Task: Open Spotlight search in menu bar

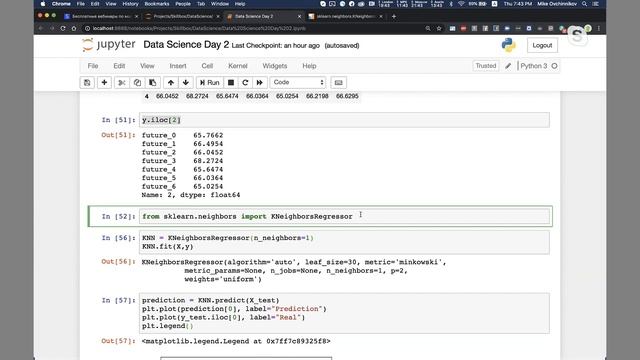Action: pyautogui.click(x=584, y=4)
